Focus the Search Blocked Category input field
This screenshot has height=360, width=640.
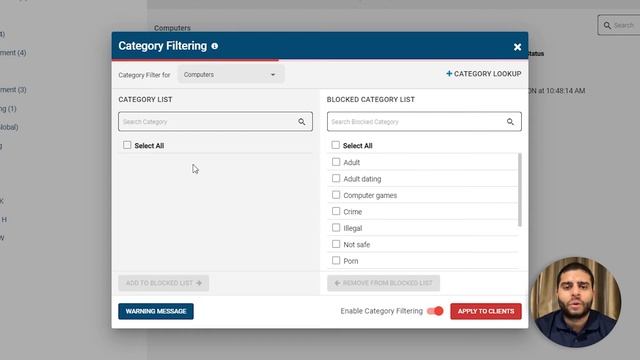(424, 122)
